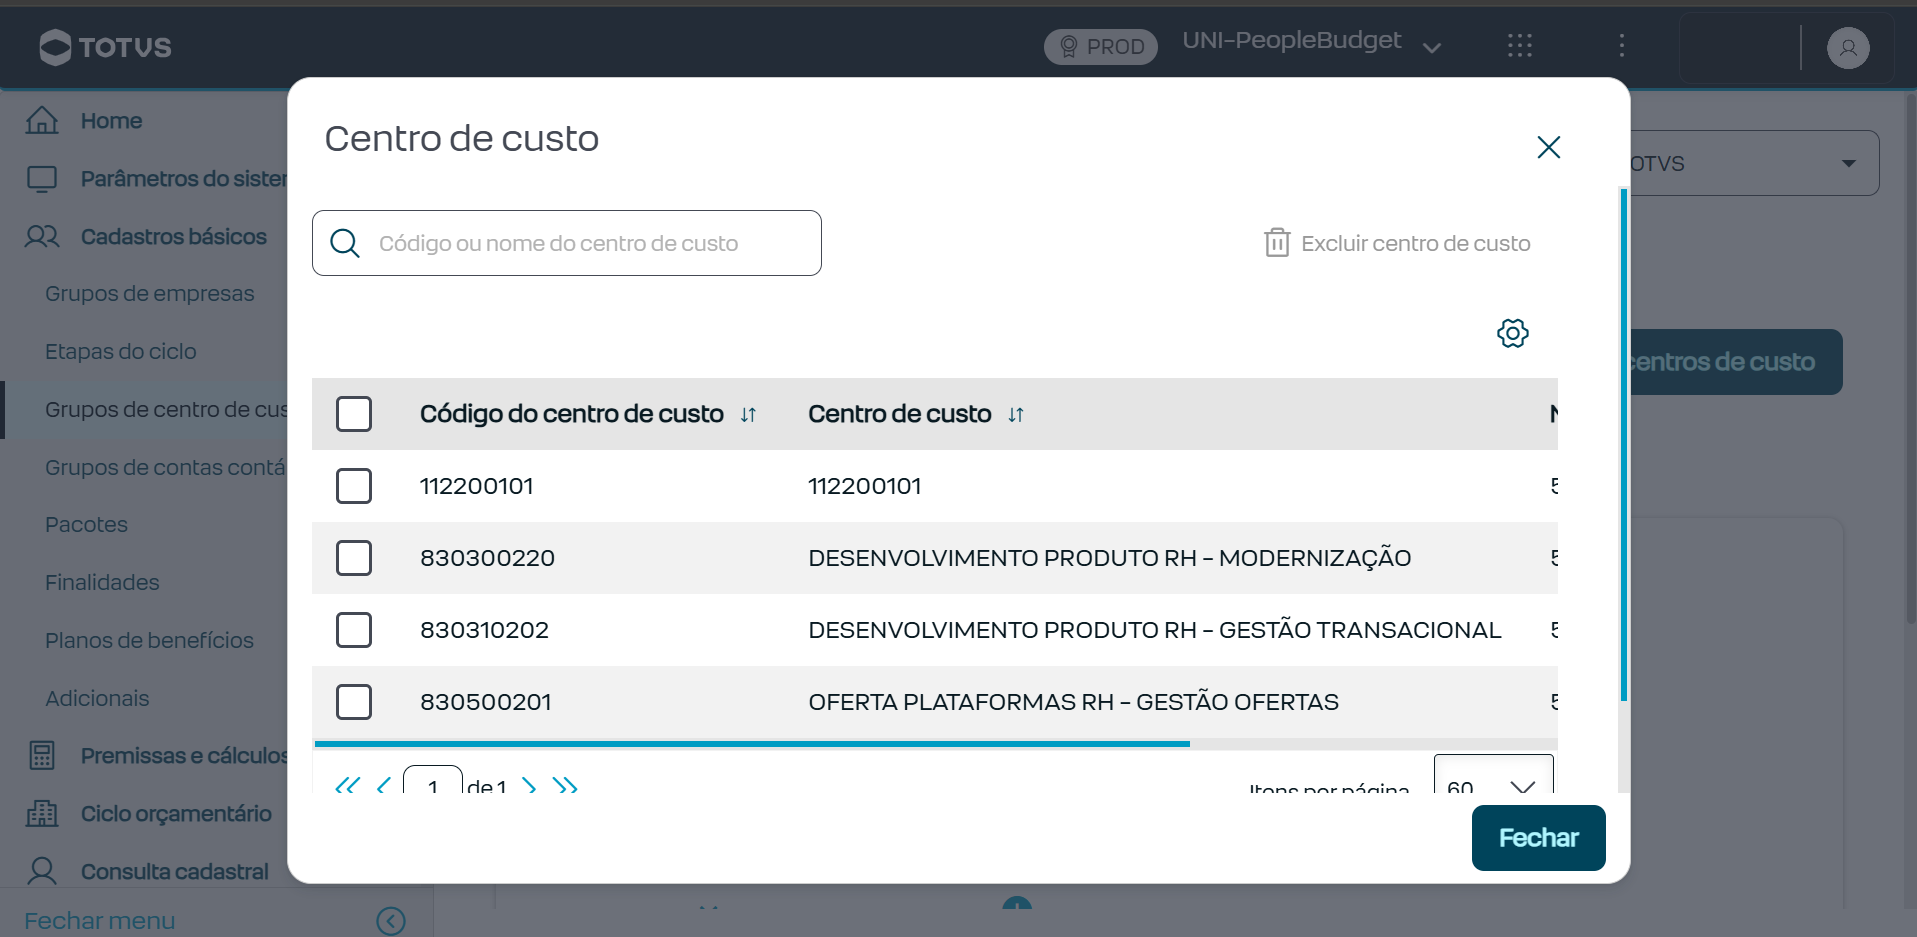Click the TOTVS logo
This screenshot has height=937, width=1917.
click(x=105, y=47)
